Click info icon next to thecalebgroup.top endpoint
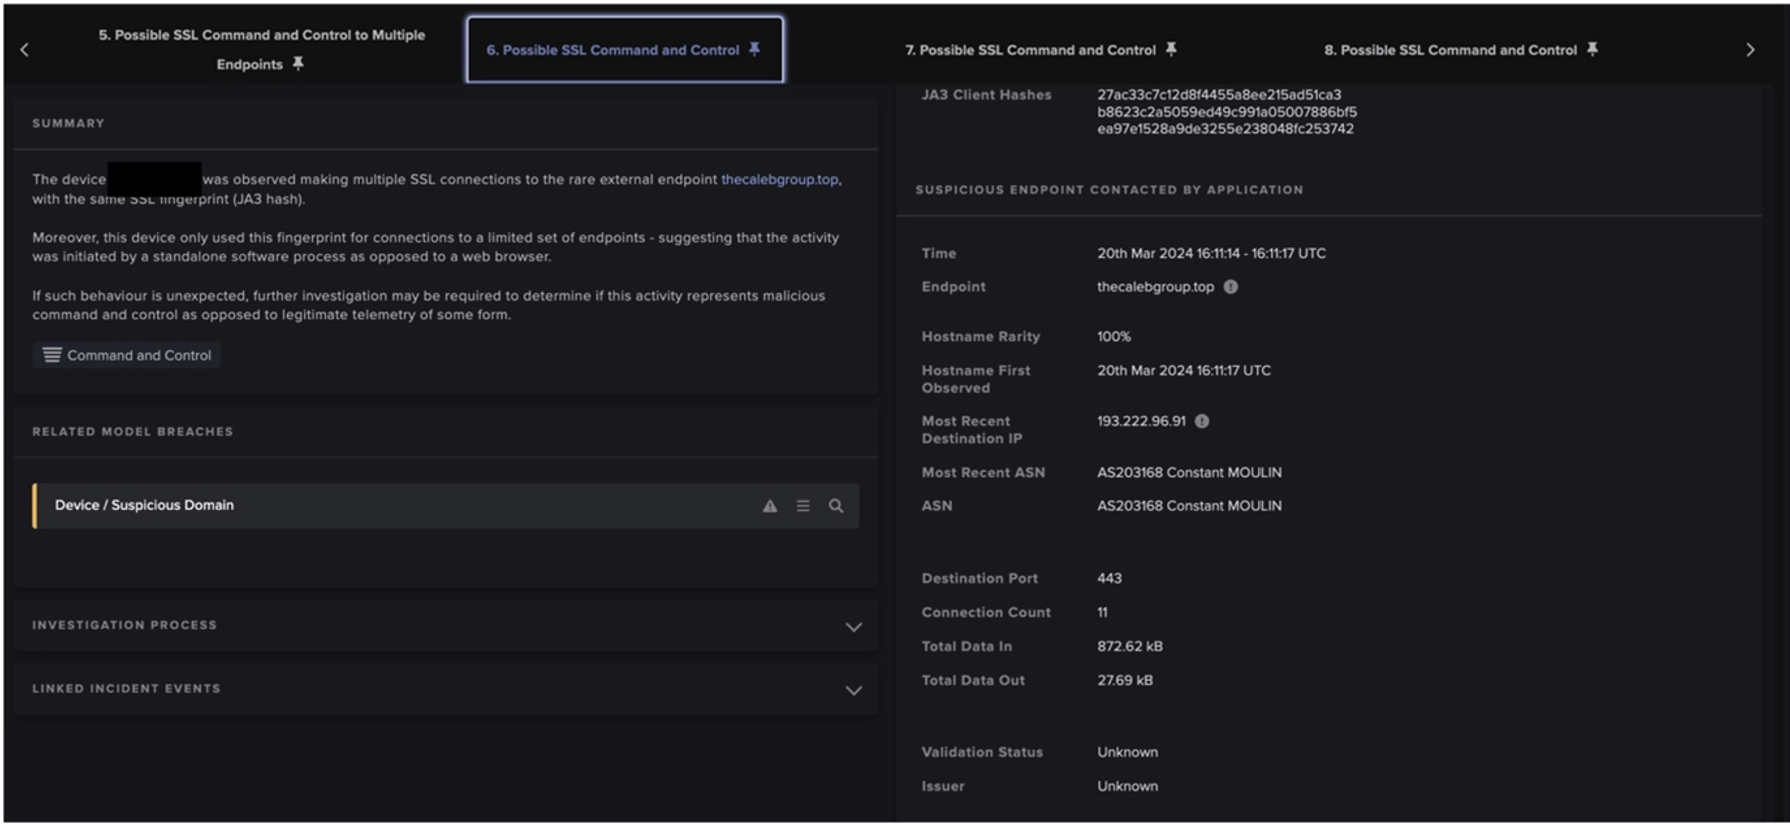This screenshot has width=1790, height=824. 1231,287
